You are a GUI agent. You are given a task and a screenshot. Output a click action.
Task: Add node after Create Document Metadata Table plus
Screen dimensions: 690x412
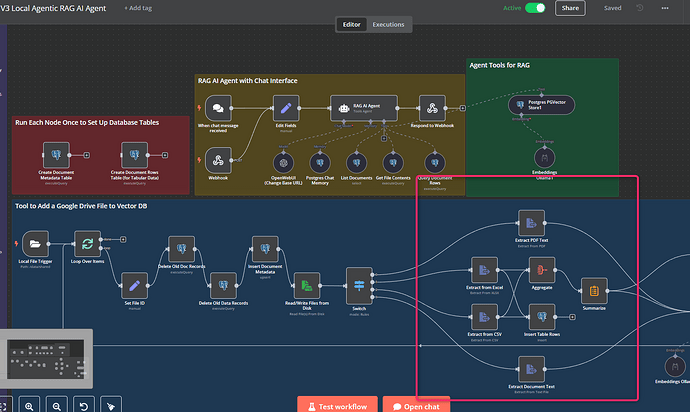pyautogui.click(x=87, y=155)
